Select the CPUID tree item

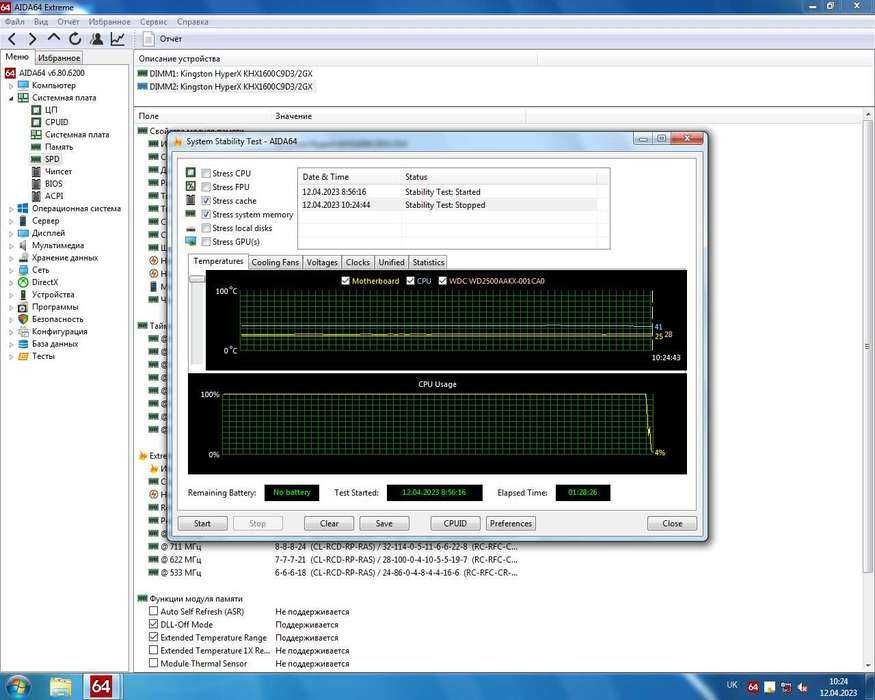[56, 122]
